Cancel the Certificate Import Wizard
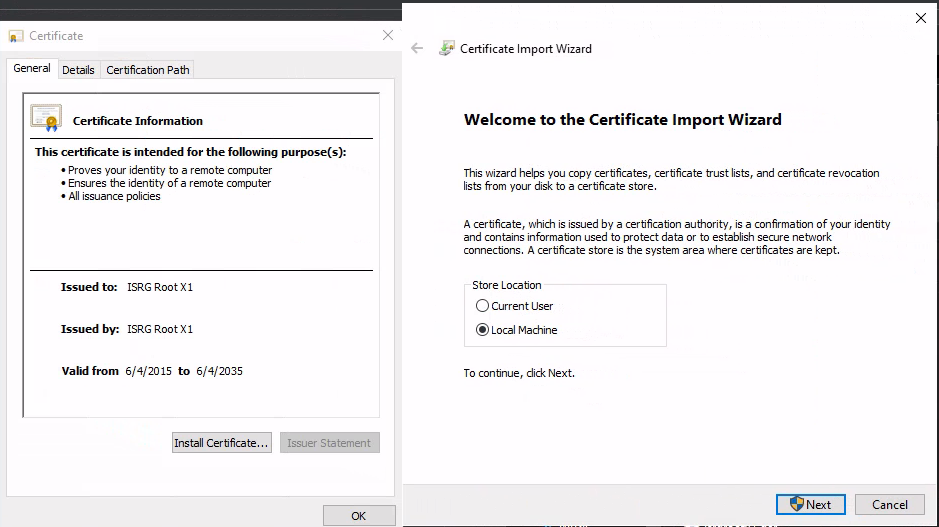The width and height of the screenshot is (939, 527). click(x=889, y=504)
